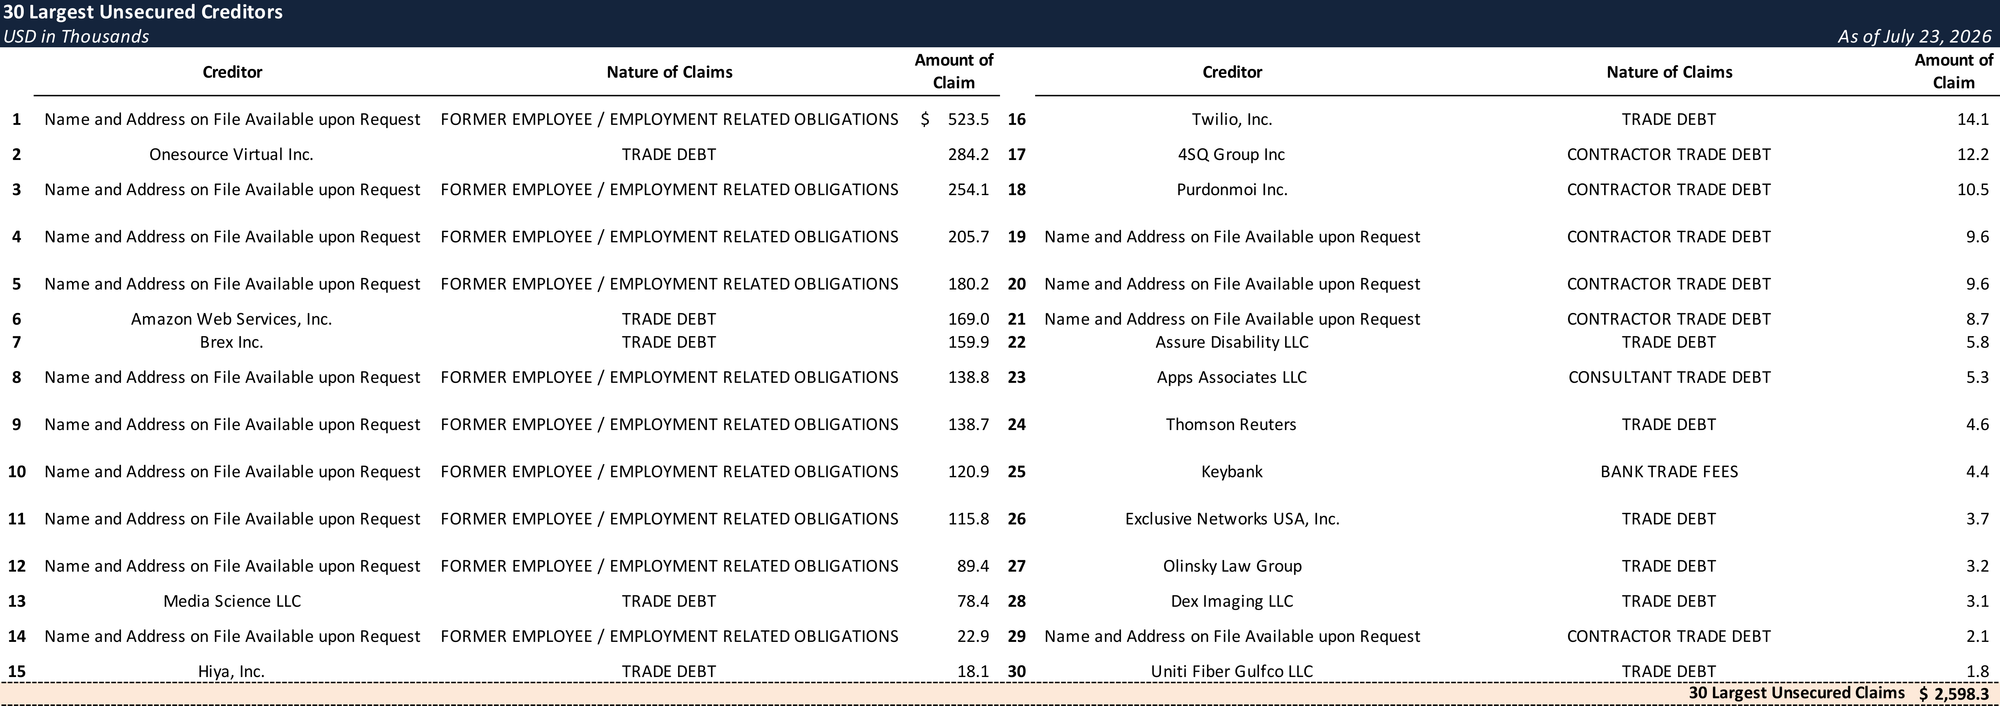The image size is (2000, 706).
Task: Click the 'As of July 23, 2026' date
Action: (x=1914, y=36)
